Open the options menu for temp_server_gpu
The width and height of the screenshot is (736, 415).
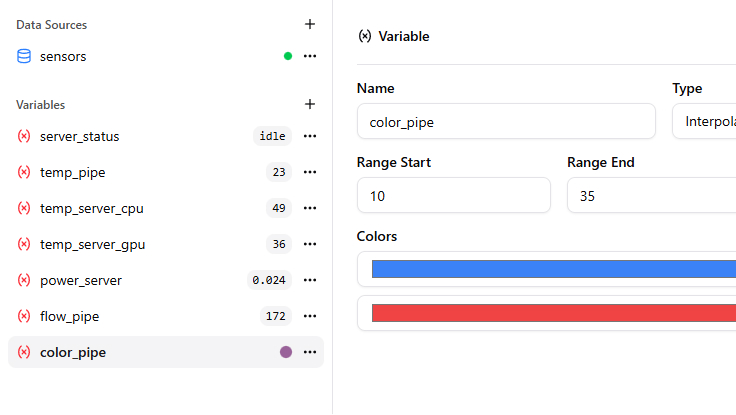coord(310,244)
